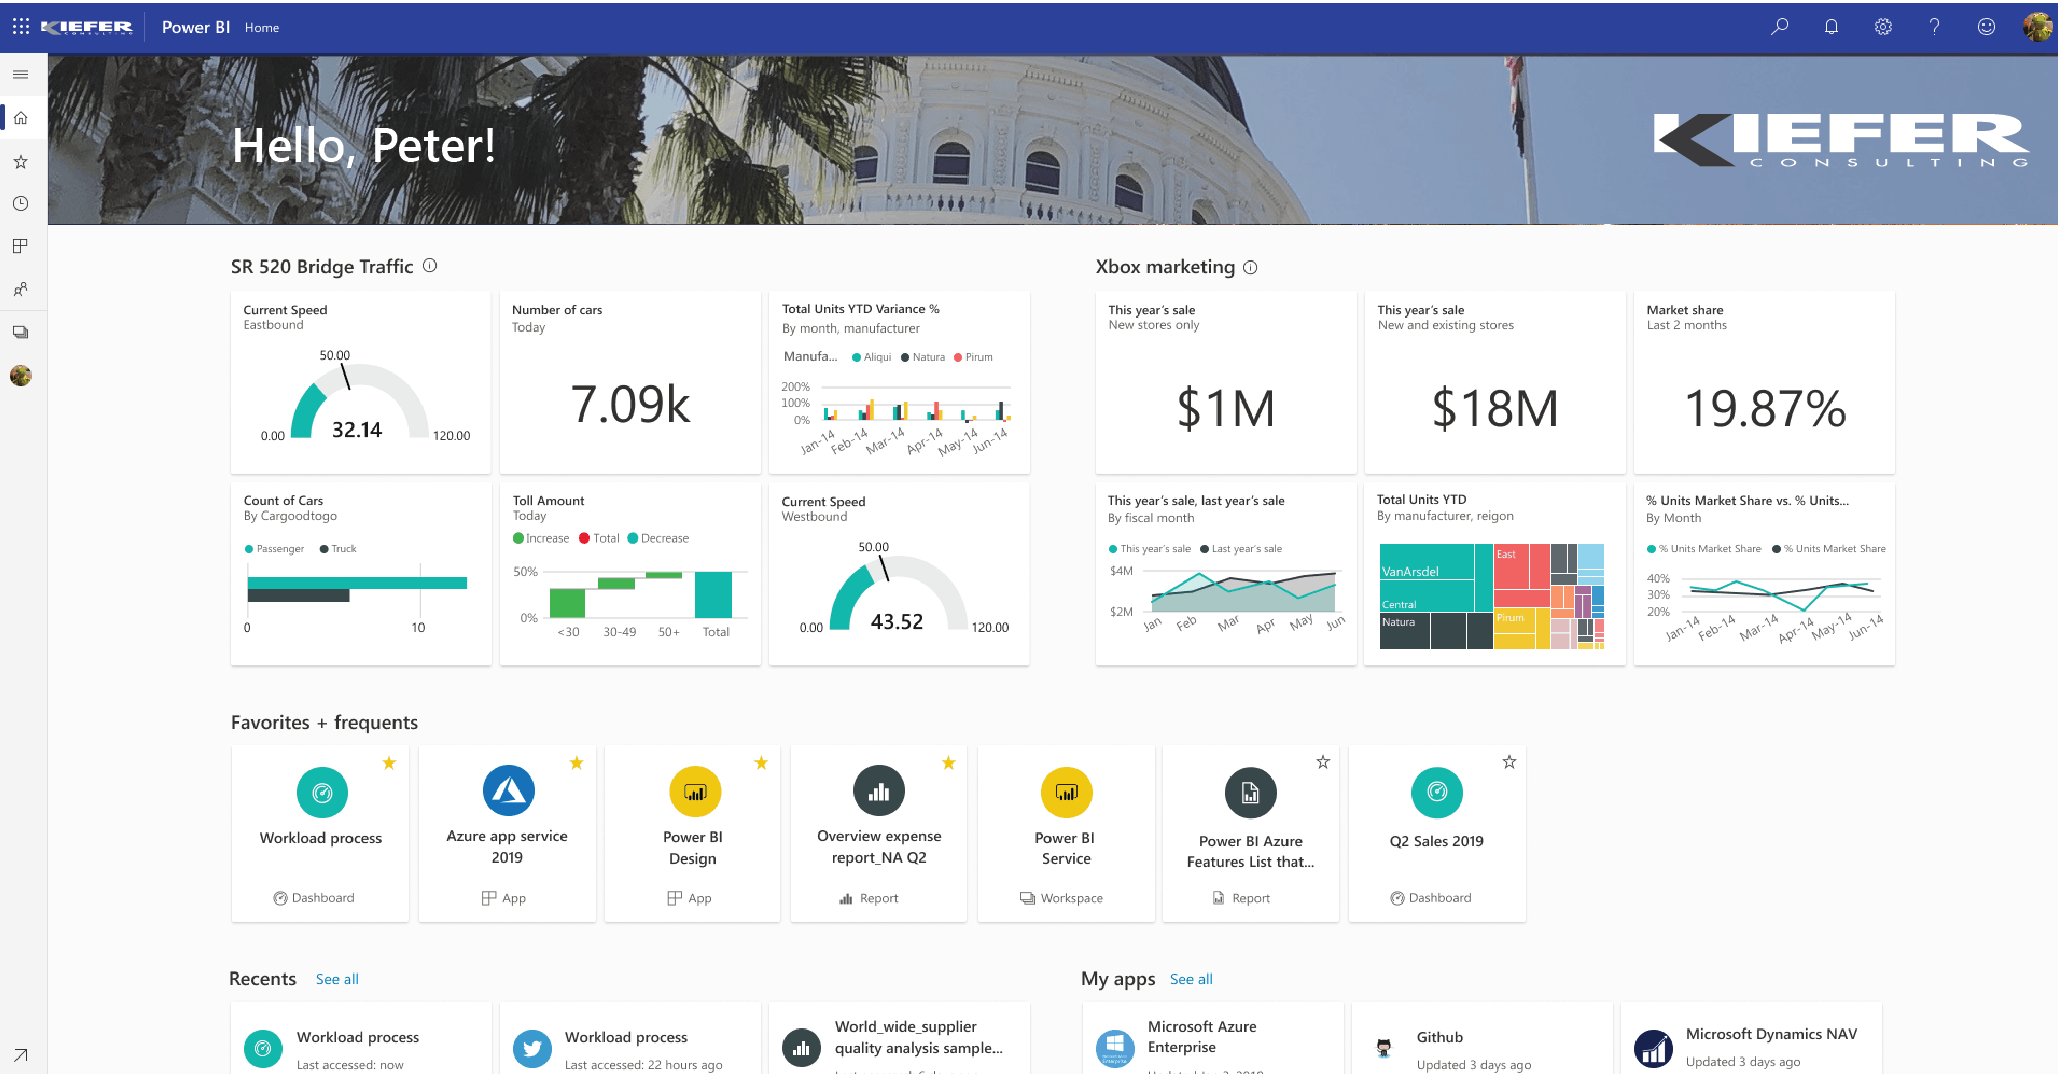Click the Home label in the header
Screen dimensions: 2058x1074
point(262,28)
